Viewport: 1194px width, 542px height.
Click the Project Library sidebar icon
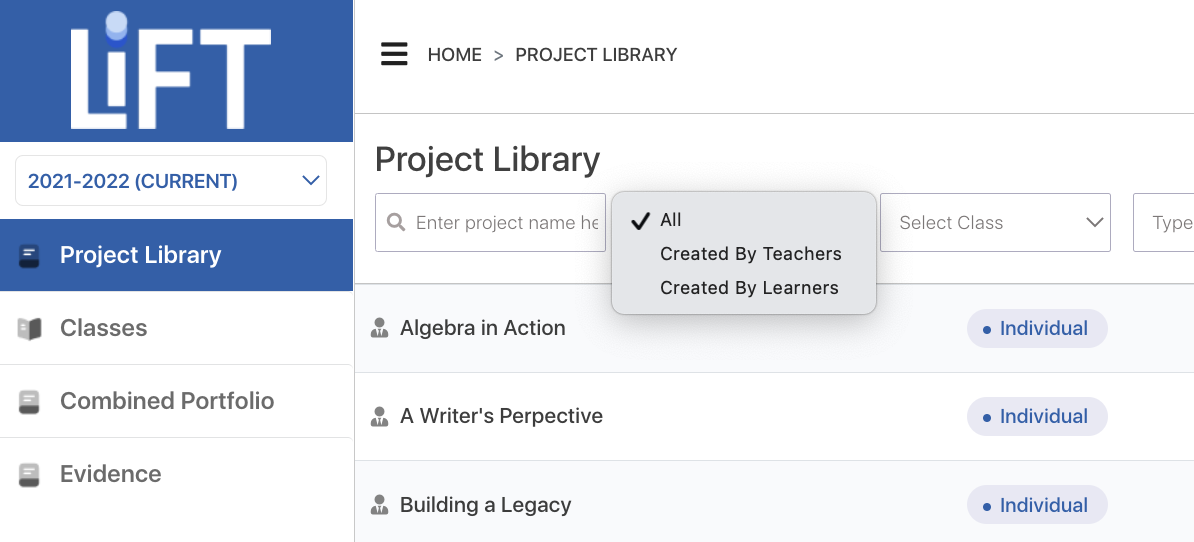coord(29,256)
